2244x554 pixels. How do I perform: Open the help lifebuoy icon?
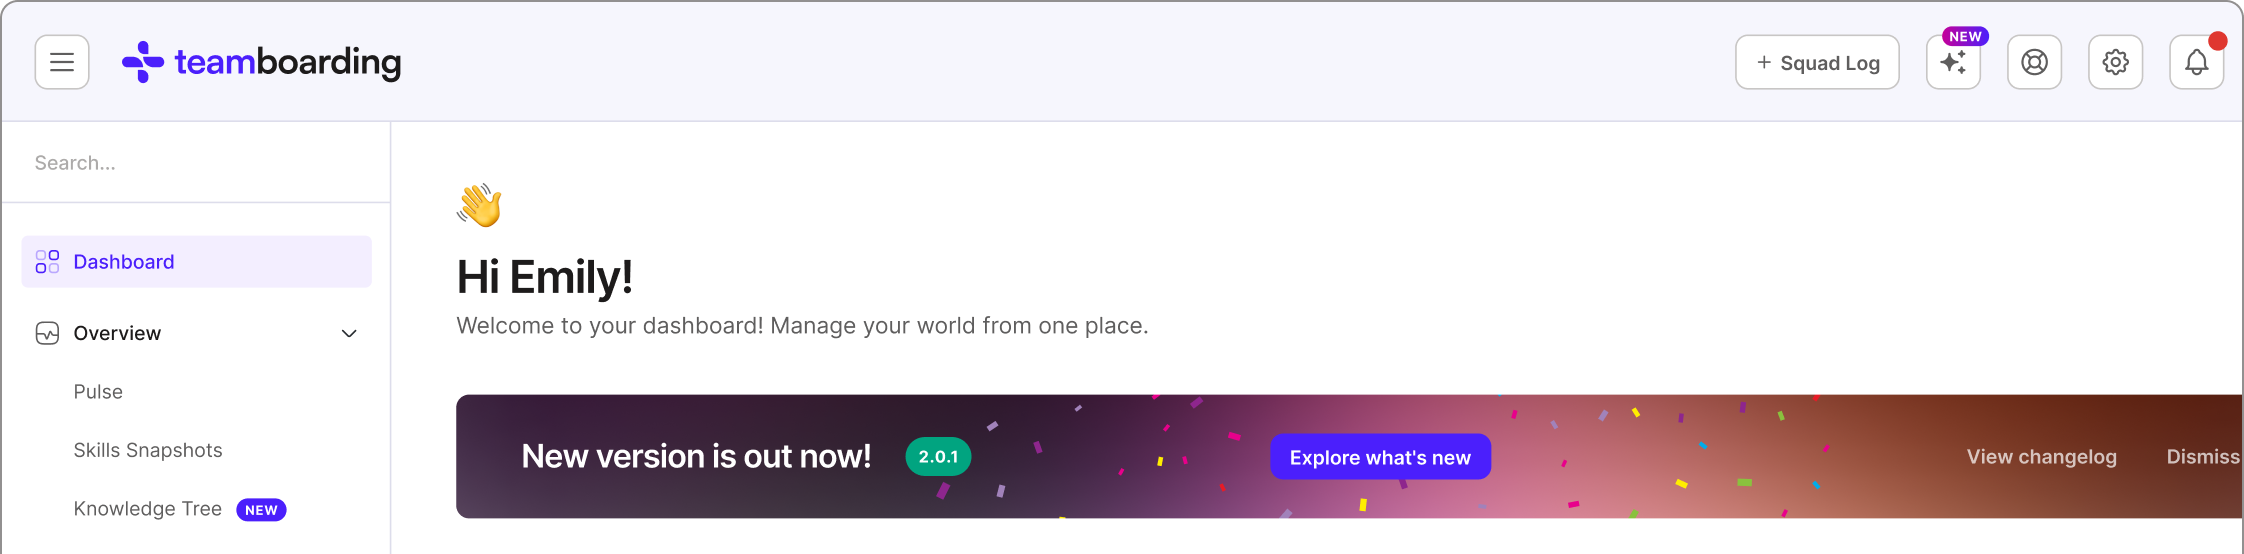pos(2034,63)
